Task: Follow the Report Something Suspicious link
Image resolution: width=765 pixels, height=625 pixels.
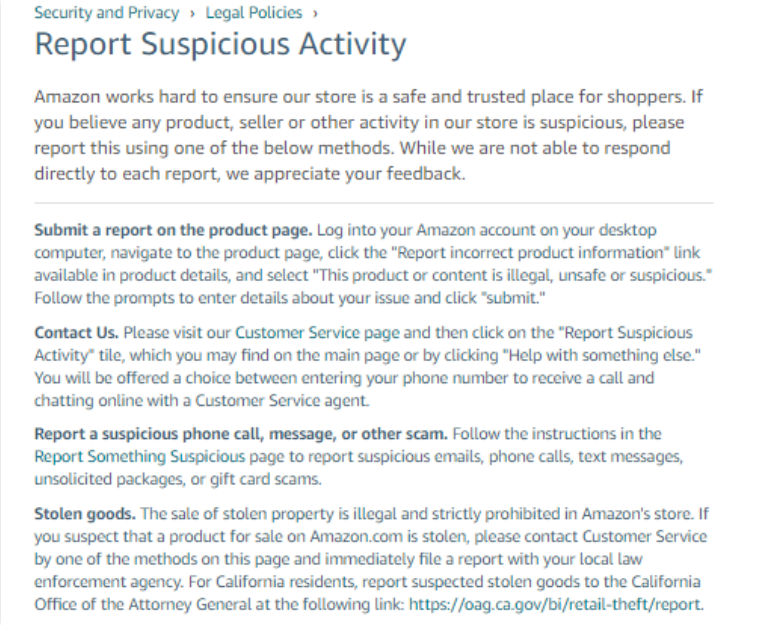Action: point(139,457)
